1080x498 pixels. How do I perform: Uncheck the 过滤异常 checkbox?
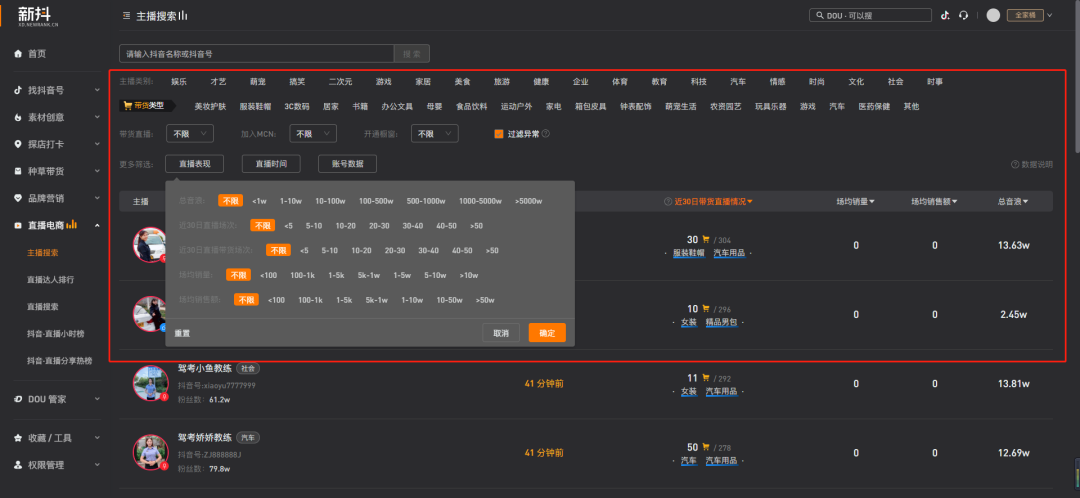[499, 134]
